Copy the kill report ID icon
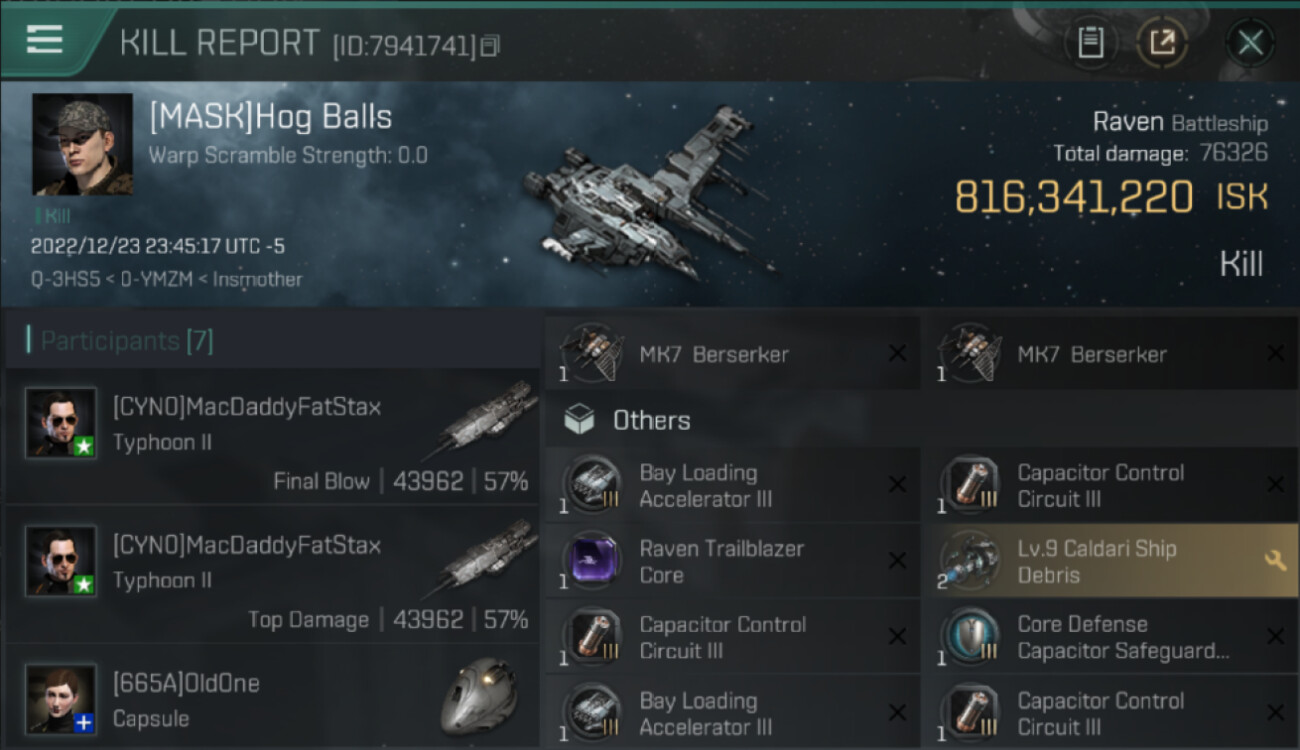This screenshot has height=750, width=1300. point(490,46)
